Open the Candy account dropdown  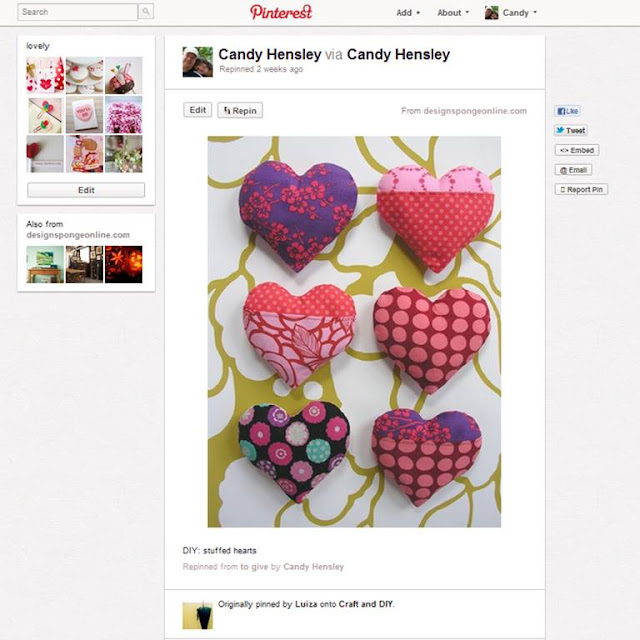point(511,13)
